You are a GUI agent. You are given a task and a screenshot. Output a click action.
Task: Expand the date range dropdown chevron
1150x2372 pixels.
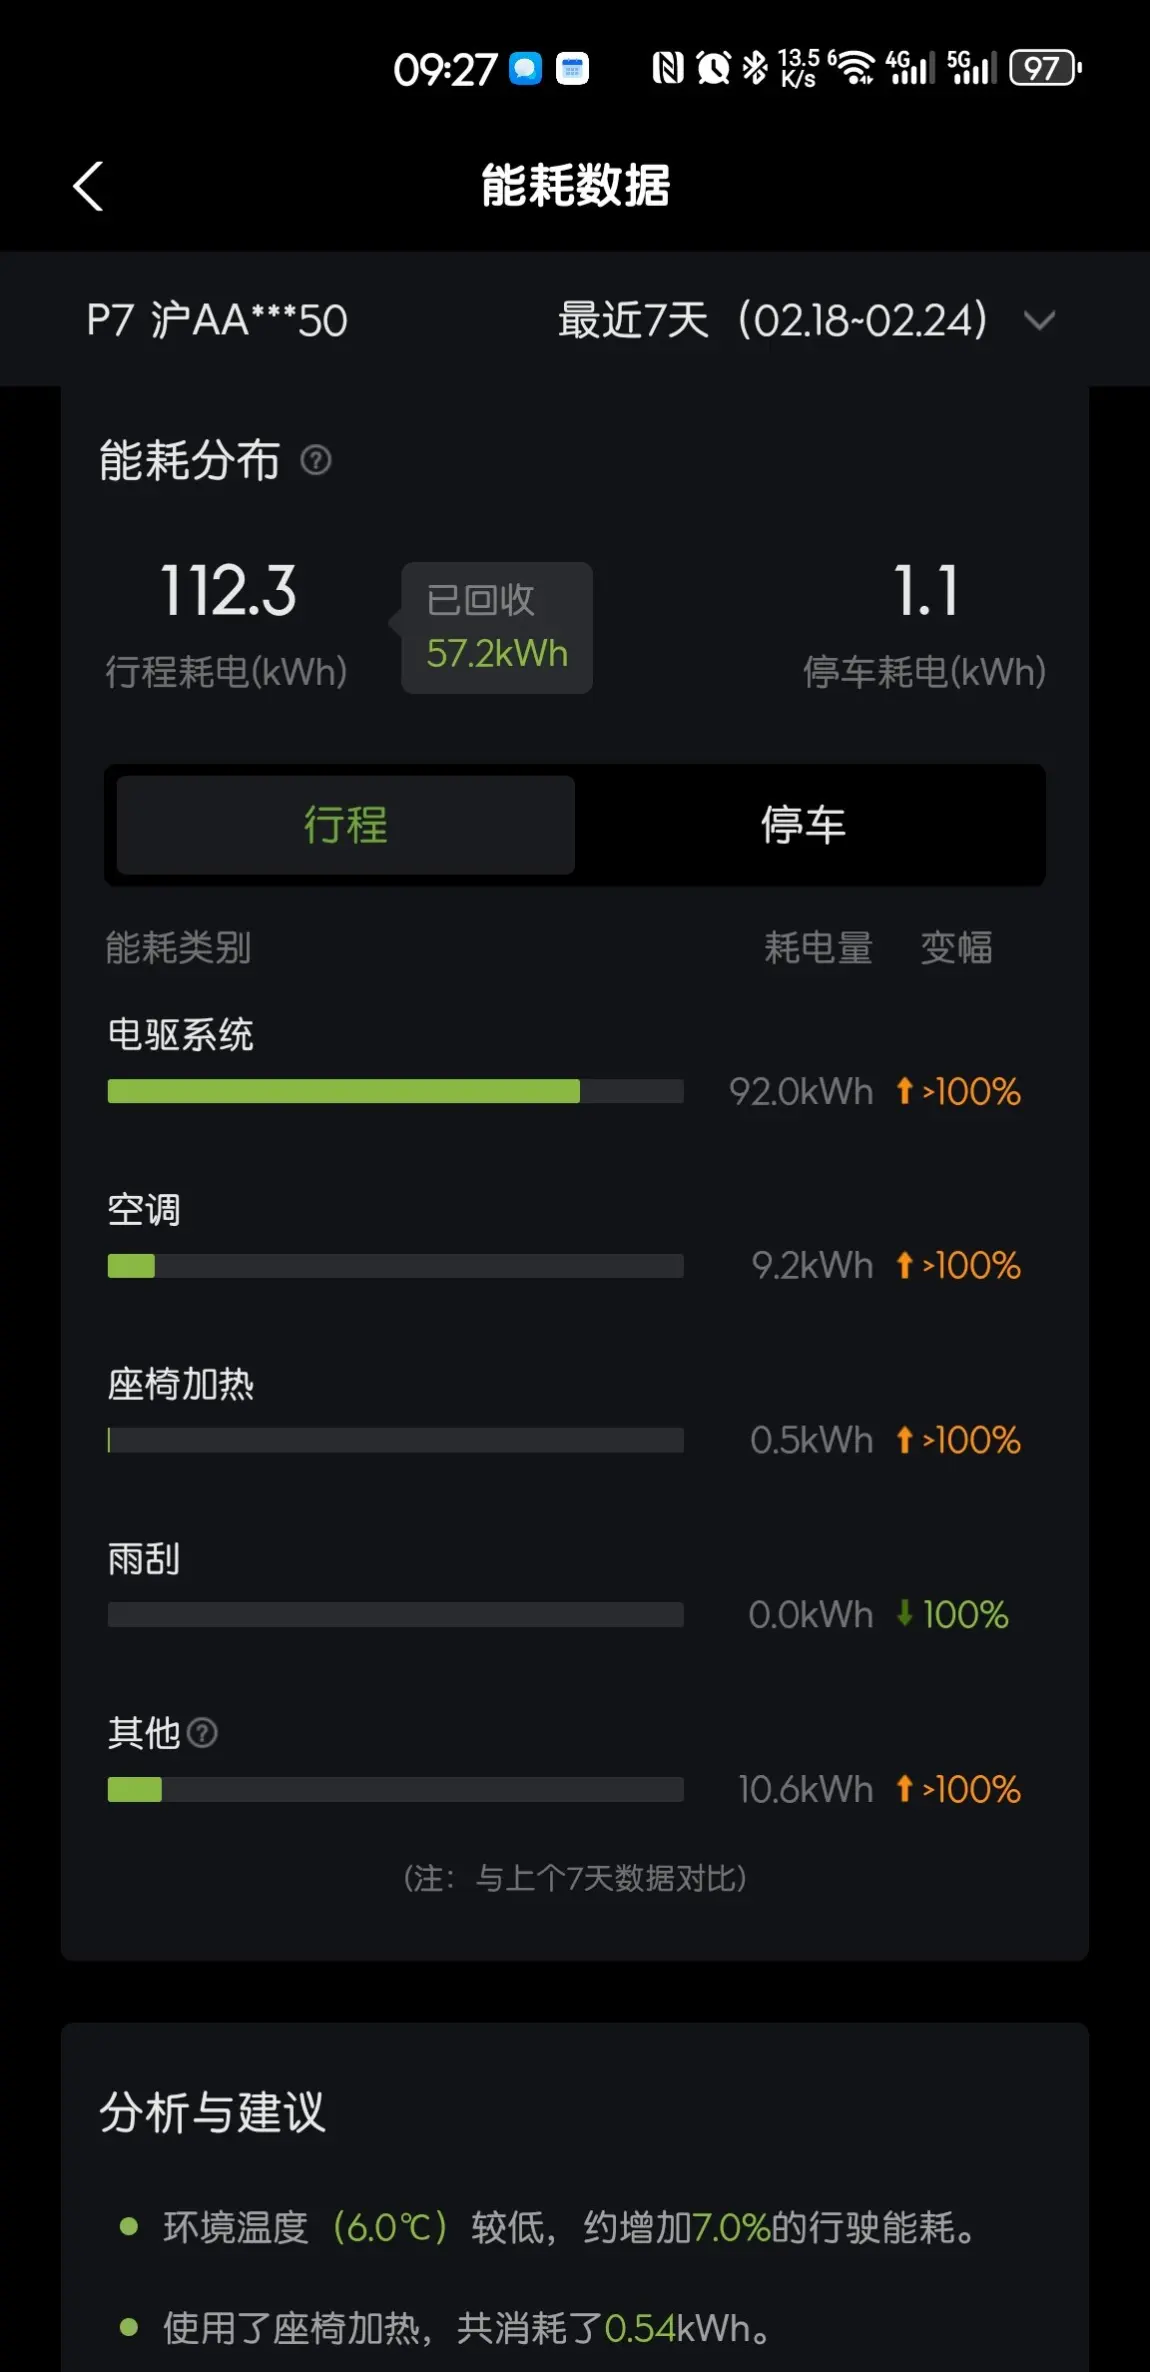coord(1040,321)
